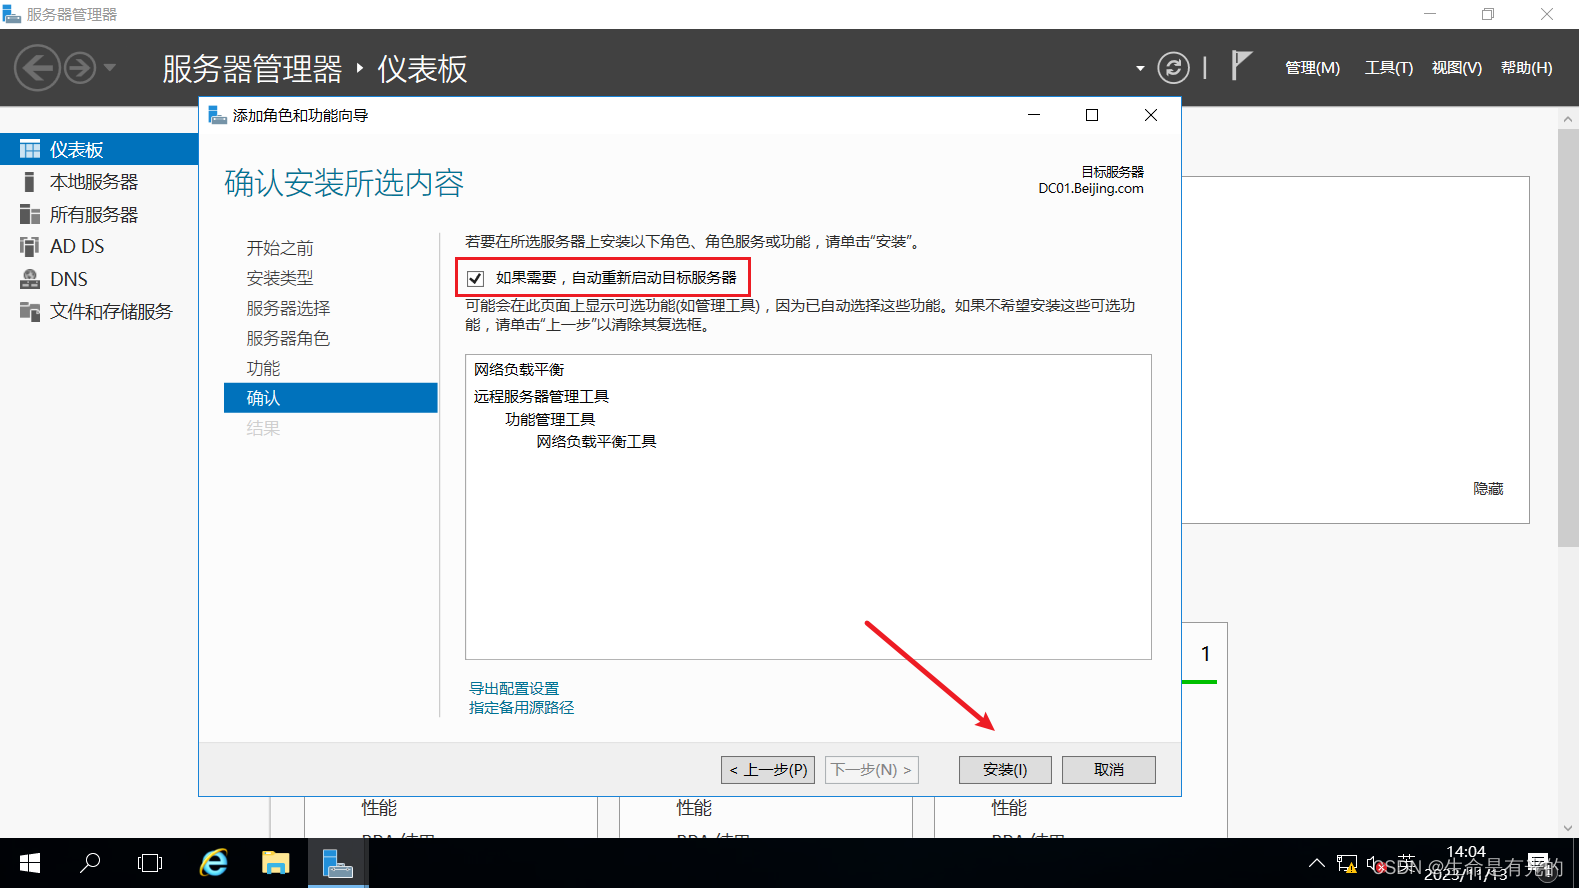The height and width of the screenshot is (888, 1579).
Task: Click the network status tray icon
Action: pos(1347,863)
